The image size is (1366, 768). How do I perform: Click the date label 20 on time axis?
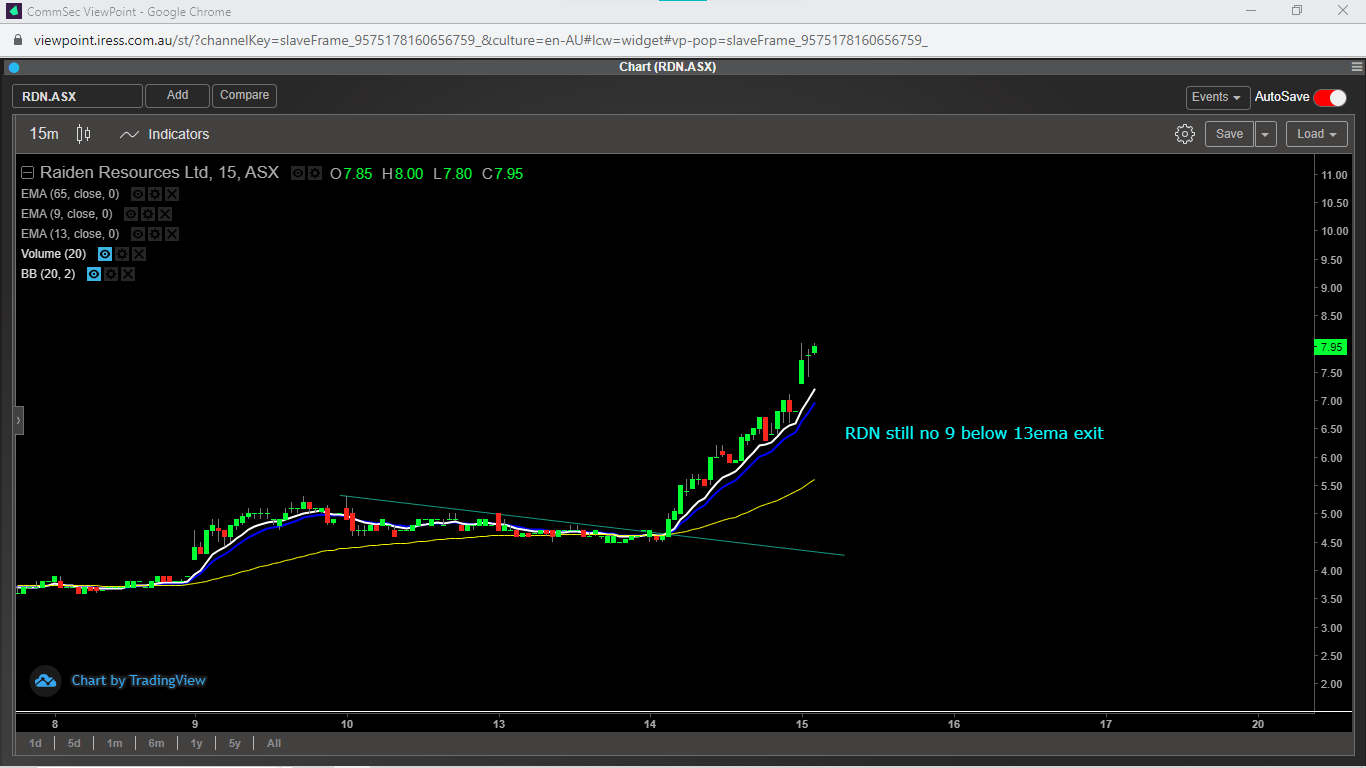pos(1257,724)
